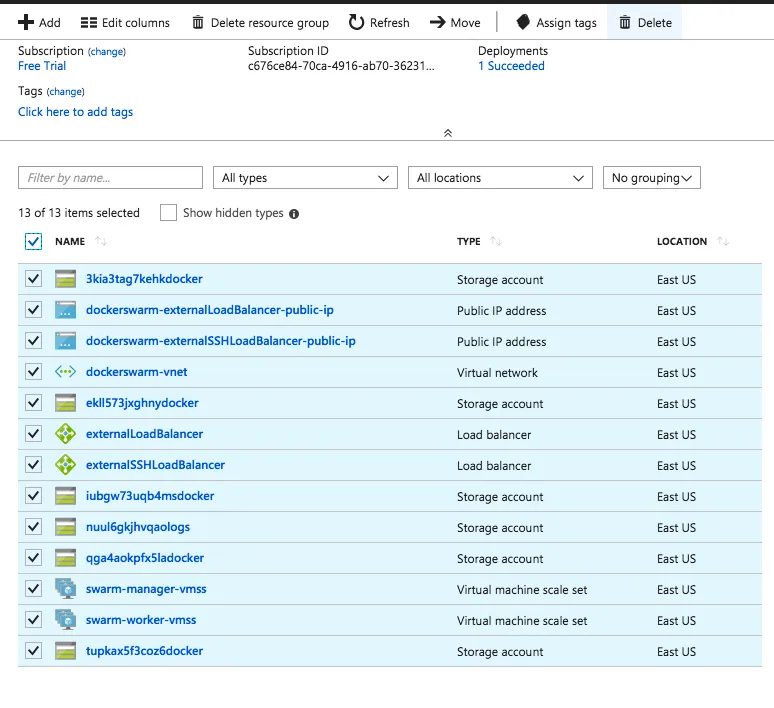The width and height of the screenshot is (774, 708).
Task: Refresh the resource list
Action: click(x=379, y=23)
